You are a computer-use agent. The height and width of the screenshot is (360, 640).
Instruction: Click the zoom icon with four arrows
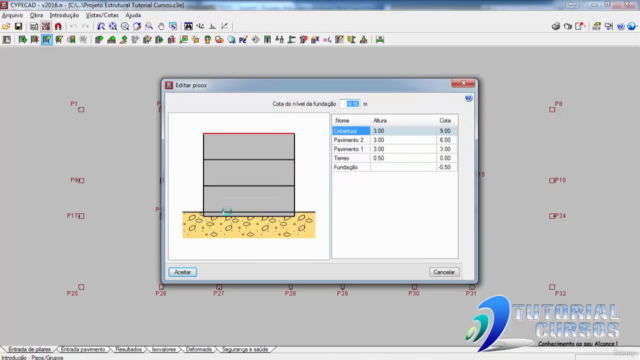(x=113, y=27)
